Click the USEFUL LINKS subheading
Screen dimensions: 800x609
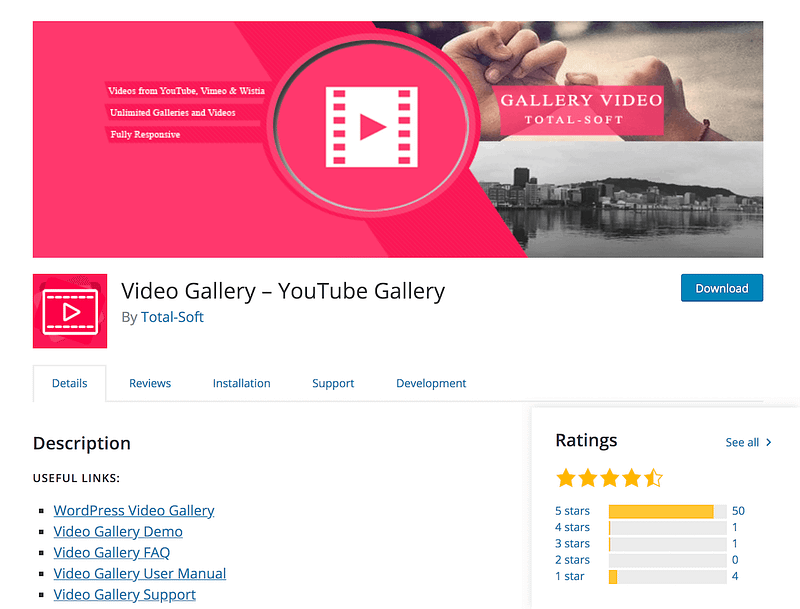[77, 478]
